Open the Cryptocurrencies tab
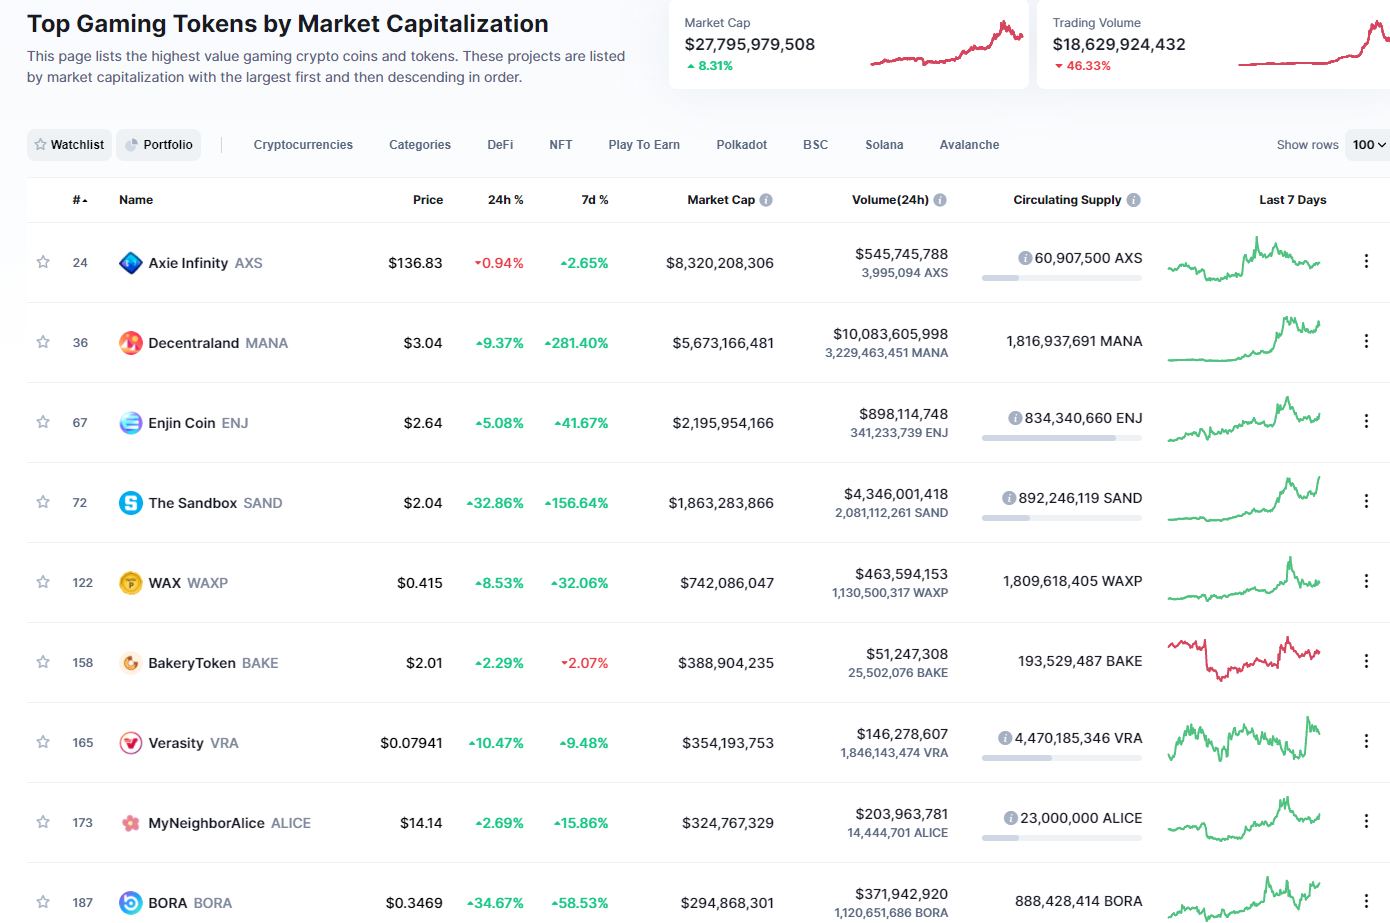 click(x=303, y=145)
